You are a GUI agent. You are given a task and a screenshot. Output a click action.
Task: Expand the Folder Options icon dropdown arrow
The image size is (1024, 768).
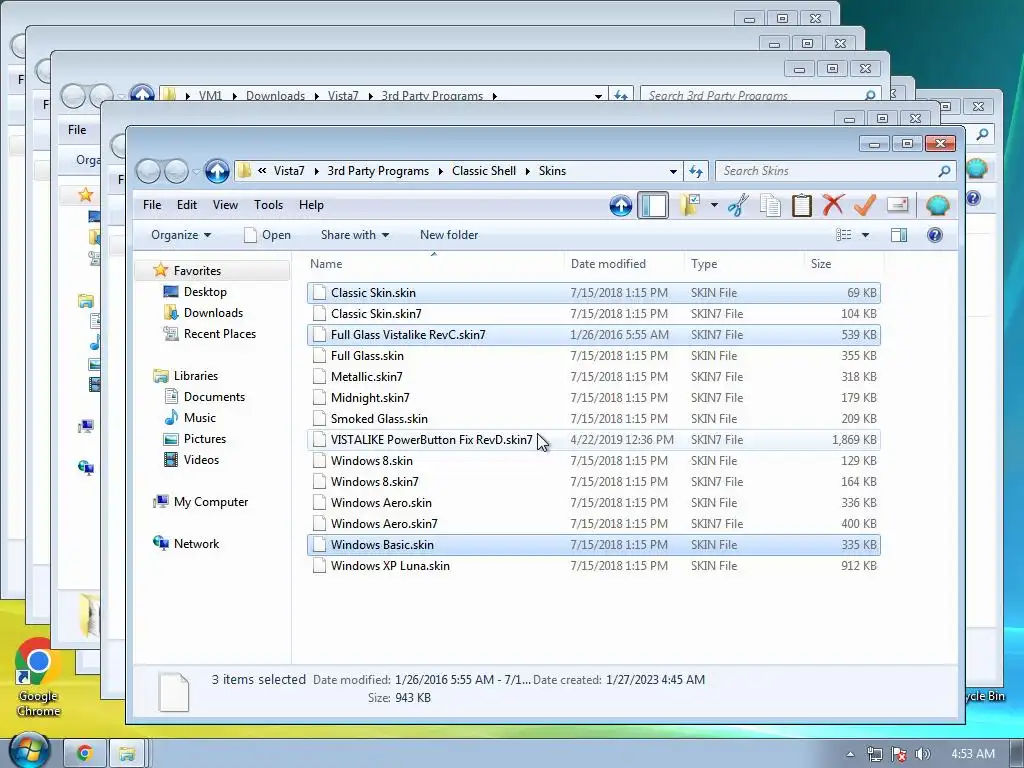(714, 206)
